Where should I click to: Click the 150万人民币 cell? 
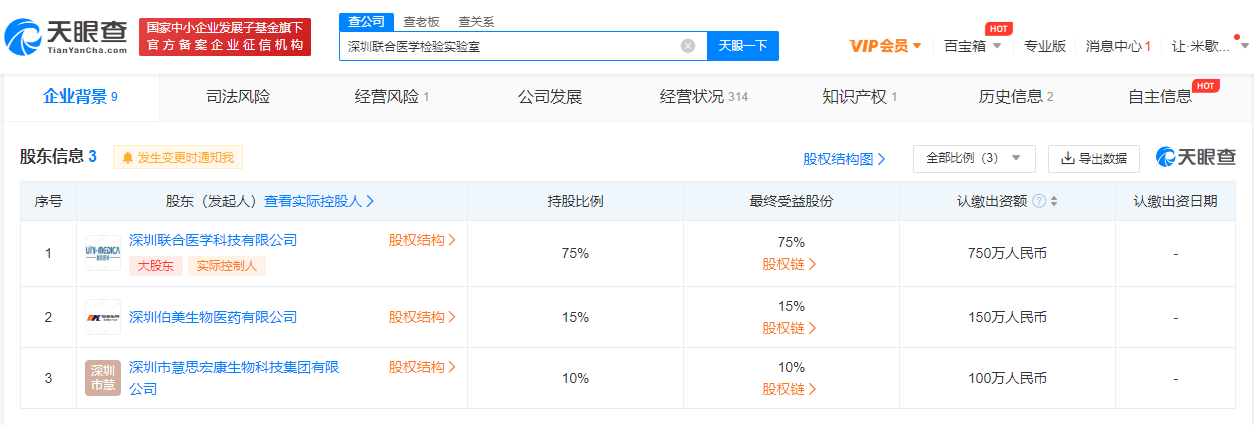coord(1007,317)
